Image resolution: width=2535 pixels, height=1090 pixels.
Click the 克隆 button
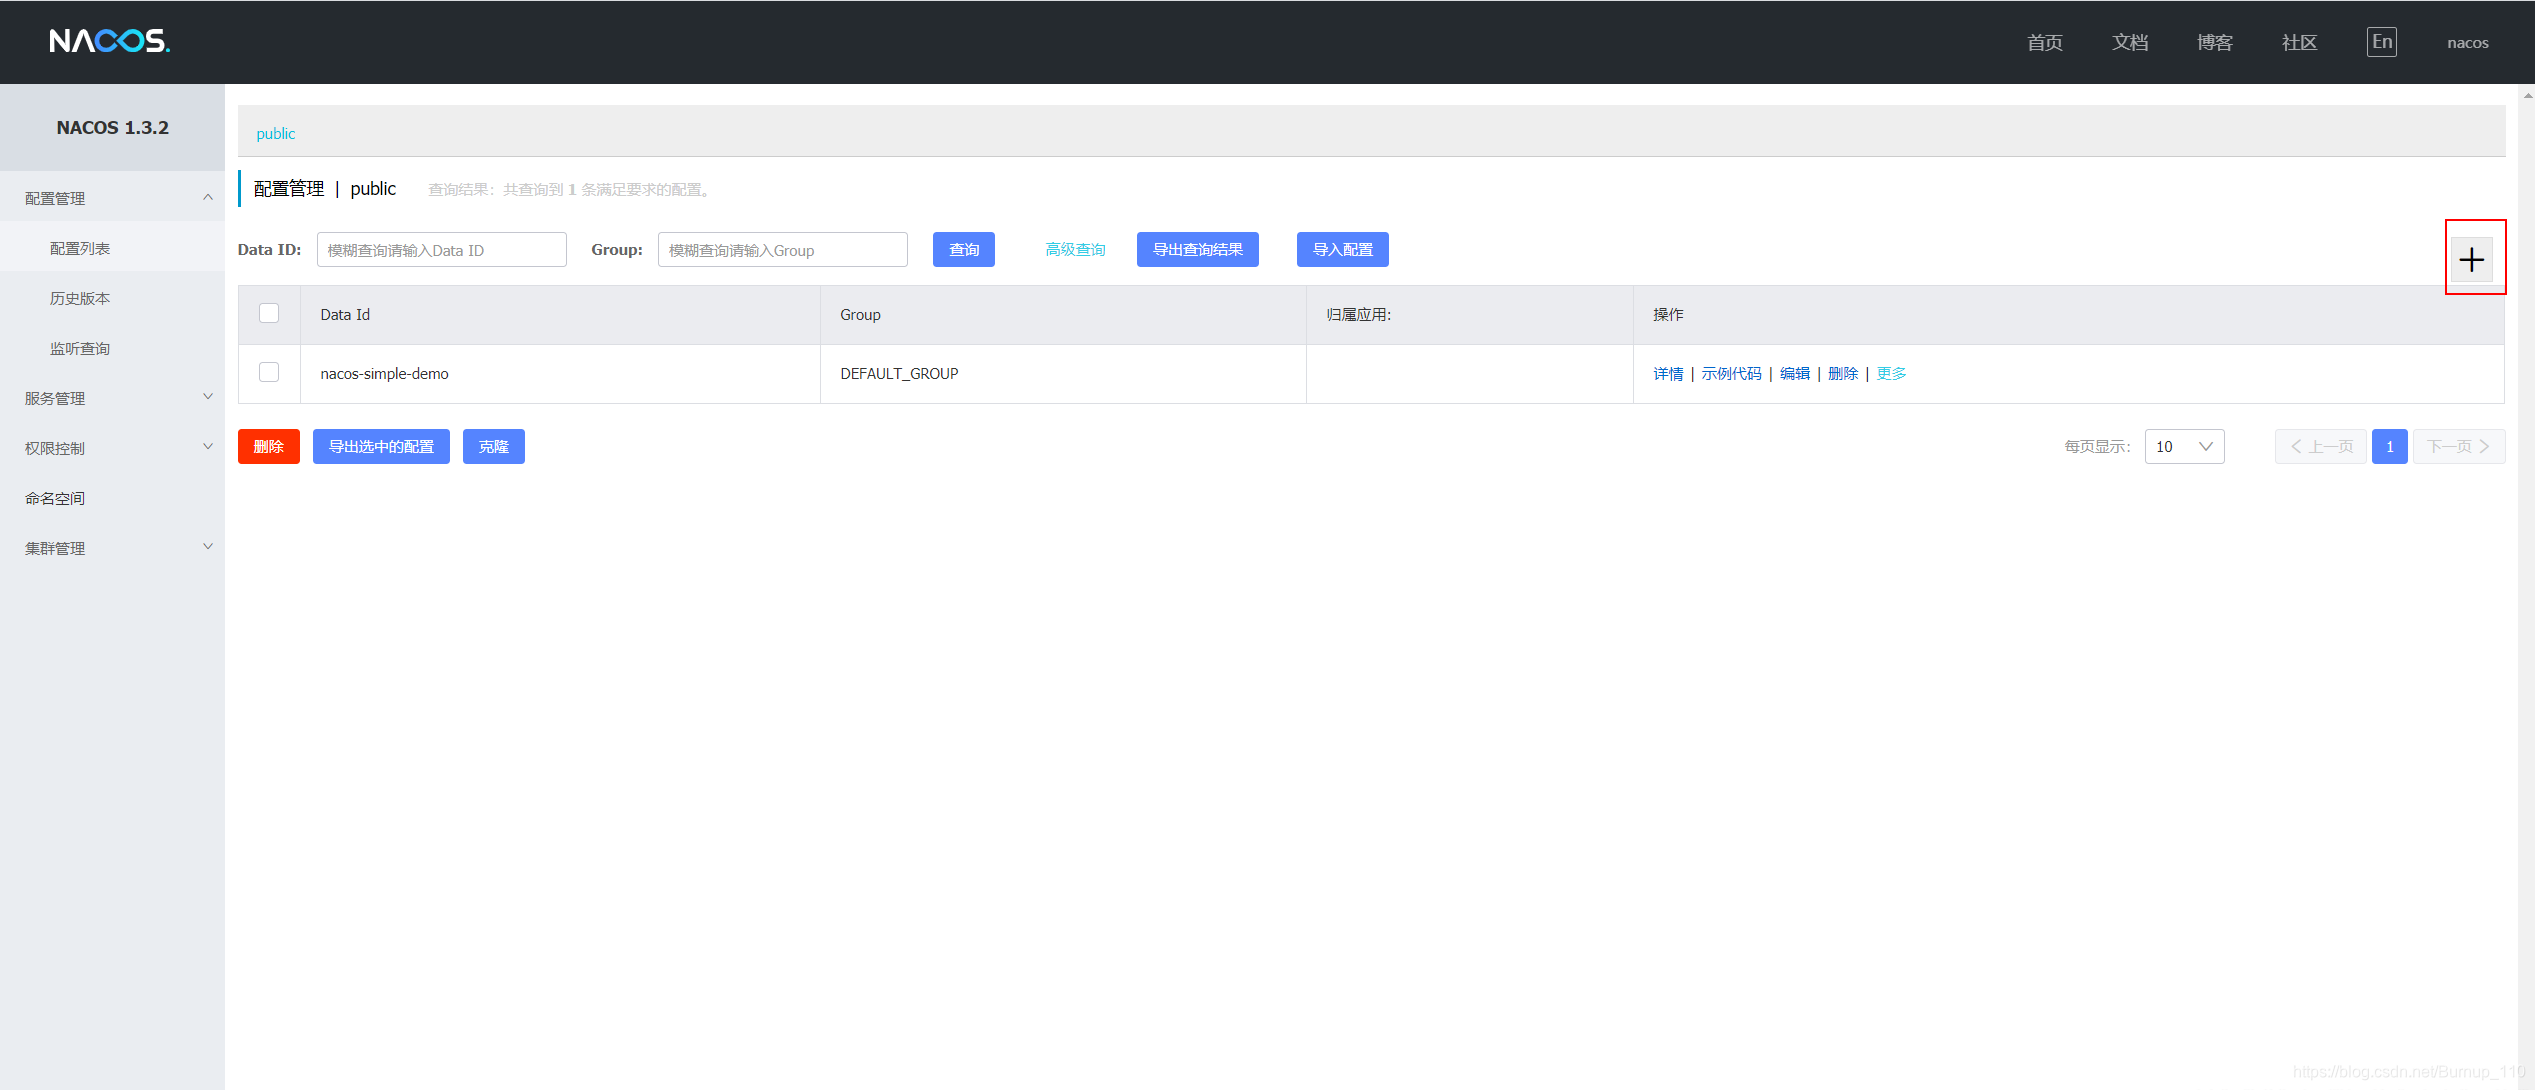(494, 446)
